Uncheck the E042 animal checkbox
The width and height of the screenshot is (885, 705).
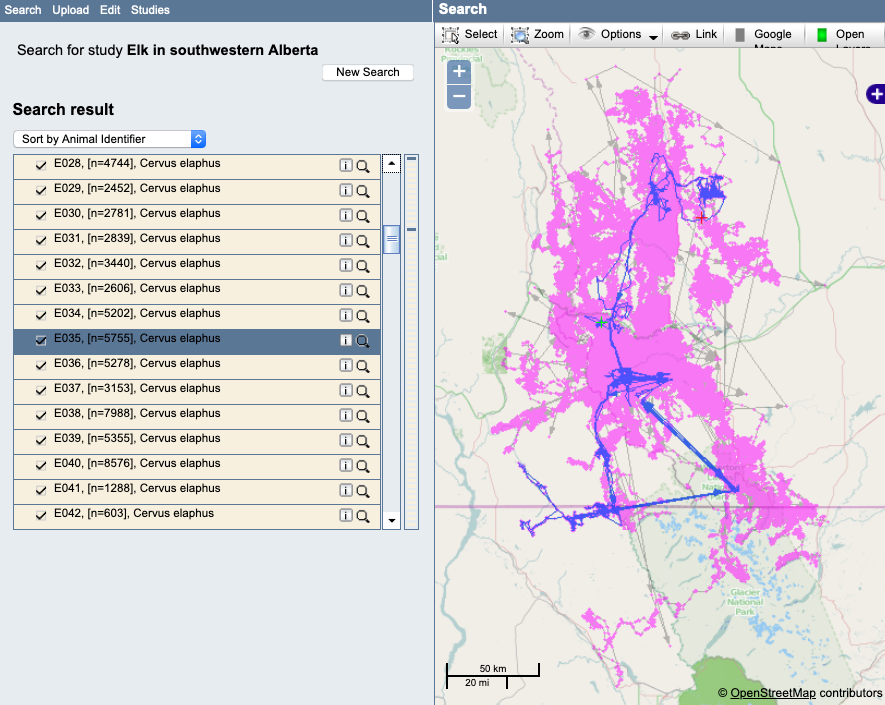[41, 515]
